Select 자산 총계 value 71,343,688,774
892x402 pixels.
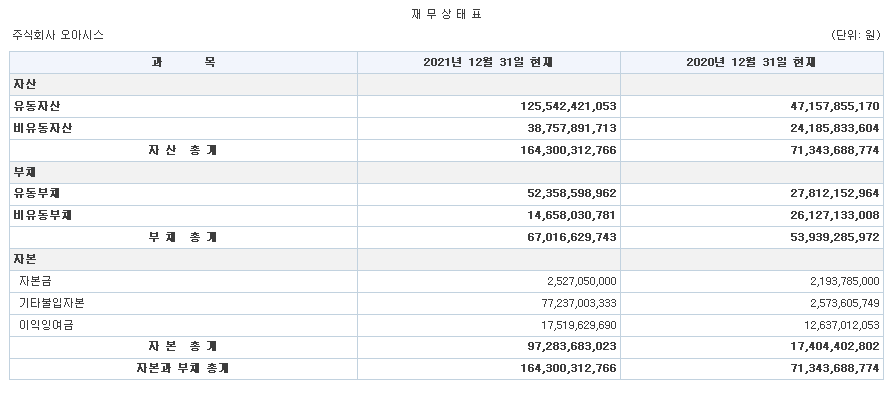point(835,151)
